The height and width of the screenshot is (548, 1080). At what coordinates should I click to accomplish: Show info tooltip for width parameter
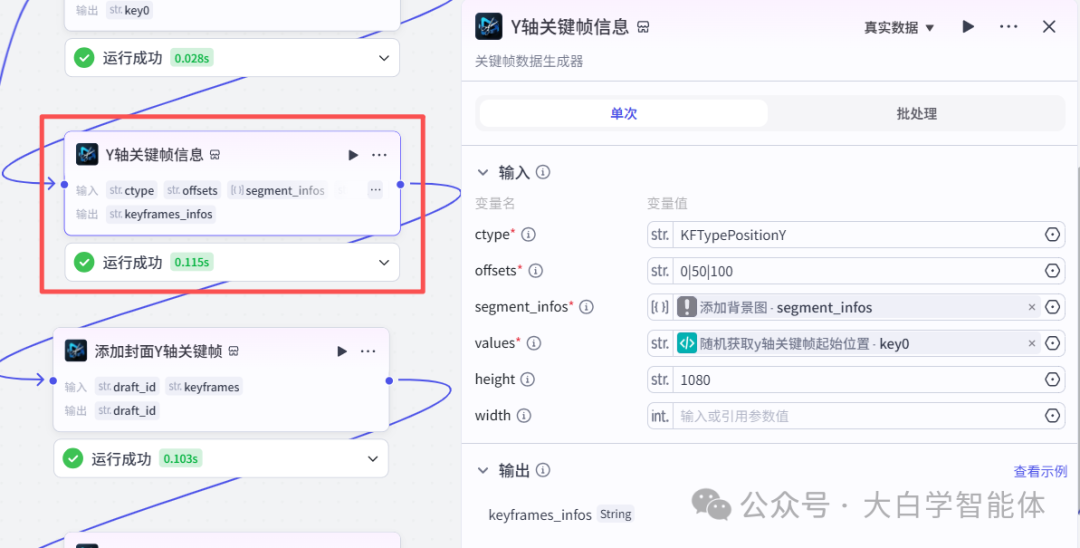coord(523,415)
